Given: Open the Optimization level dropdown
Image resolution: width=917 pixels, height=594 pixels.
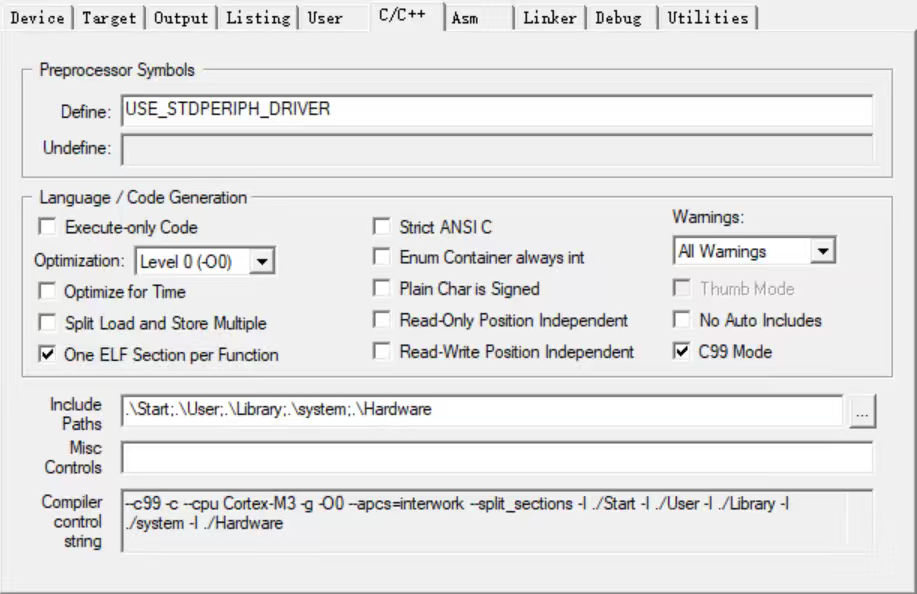Looking at the screenshot, I should point(205,261).
